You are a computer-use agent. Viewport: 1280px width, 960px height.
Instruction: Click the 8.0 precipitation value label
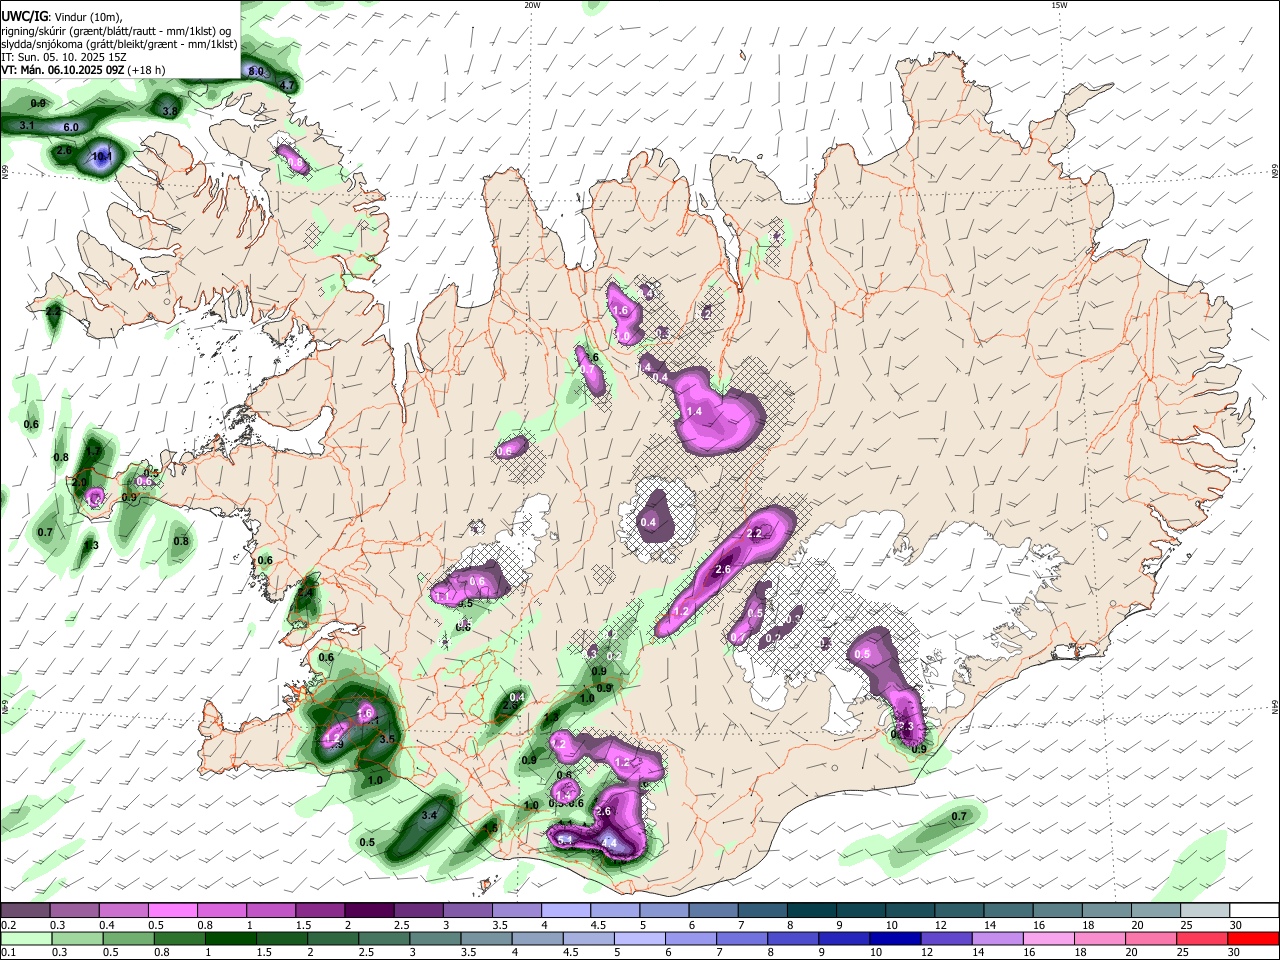(x=256, y=71)
